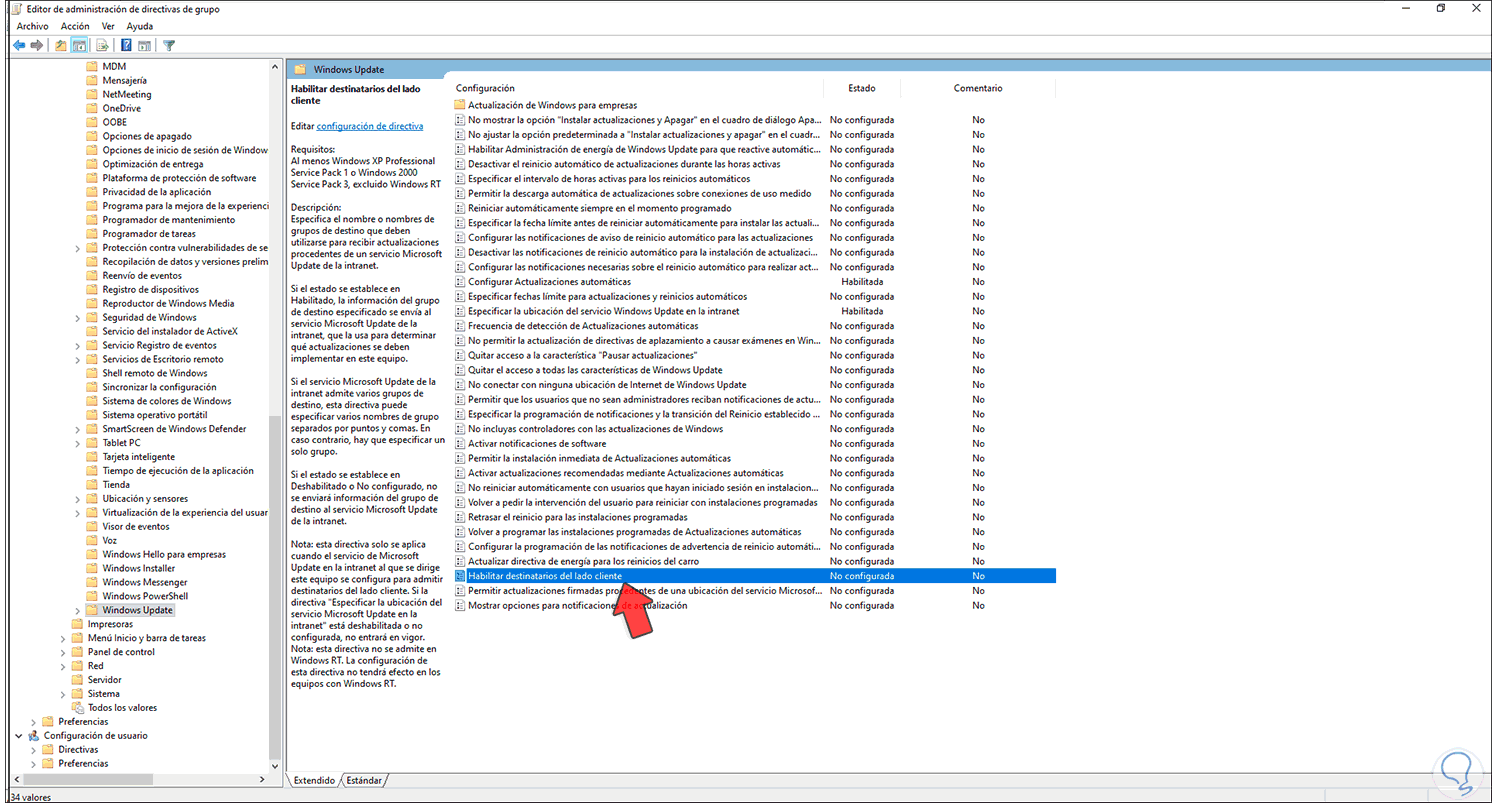
Task: Click the policy icon beside 'Activar notificaciones de software'
Action: [x=460, y=444]
